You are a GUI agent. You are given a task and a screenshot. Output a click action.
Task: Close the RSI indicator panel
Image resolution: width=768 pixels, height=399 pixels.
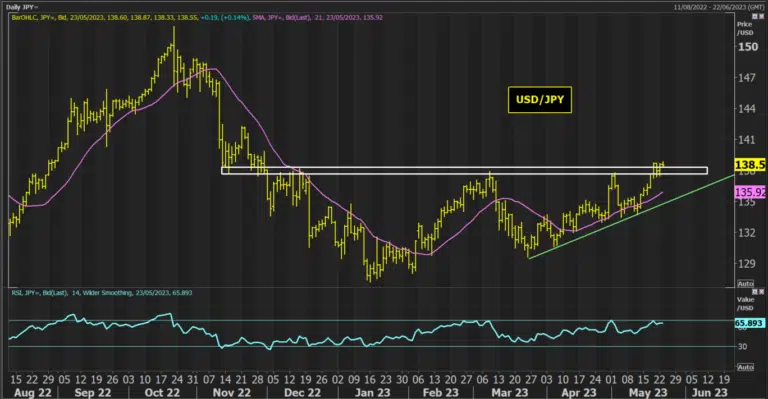[761, 292]
